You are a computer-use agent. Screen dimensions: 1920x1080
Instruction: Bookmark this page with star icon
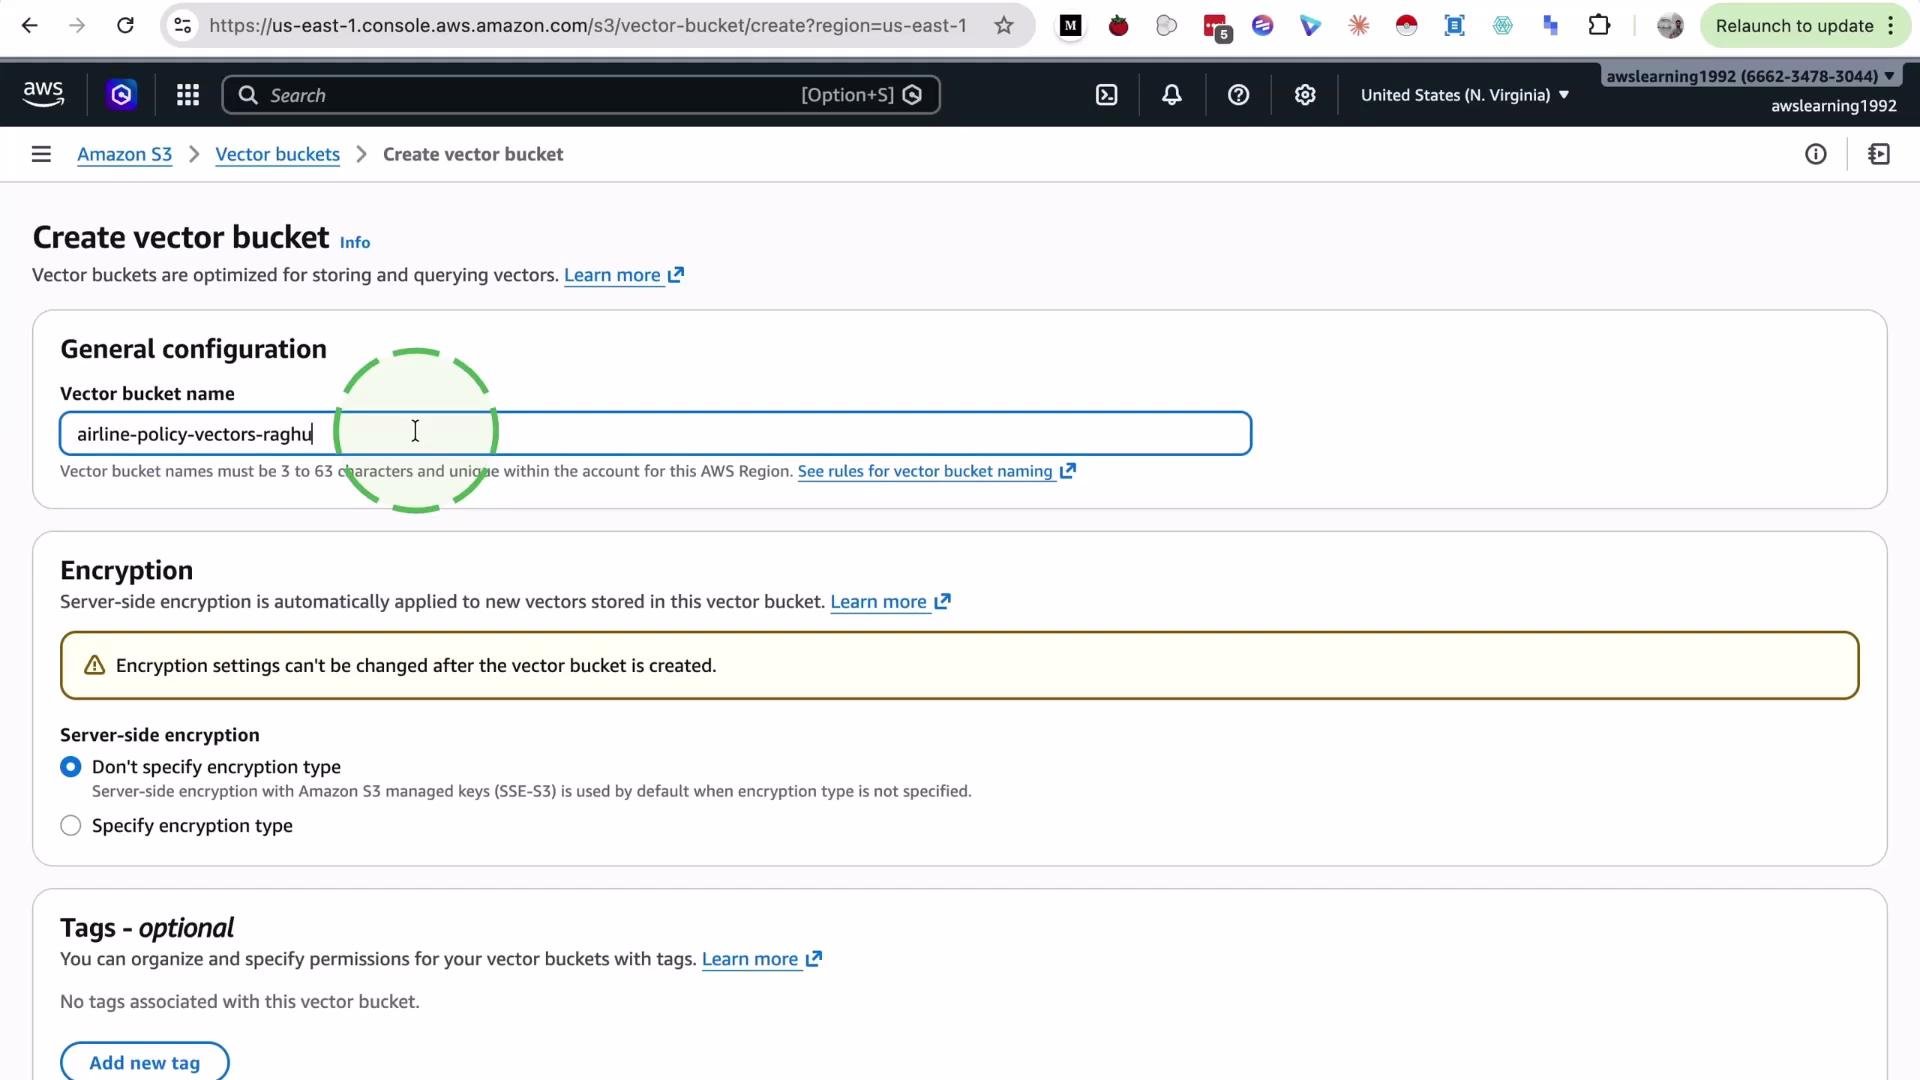pos(1004,26)
